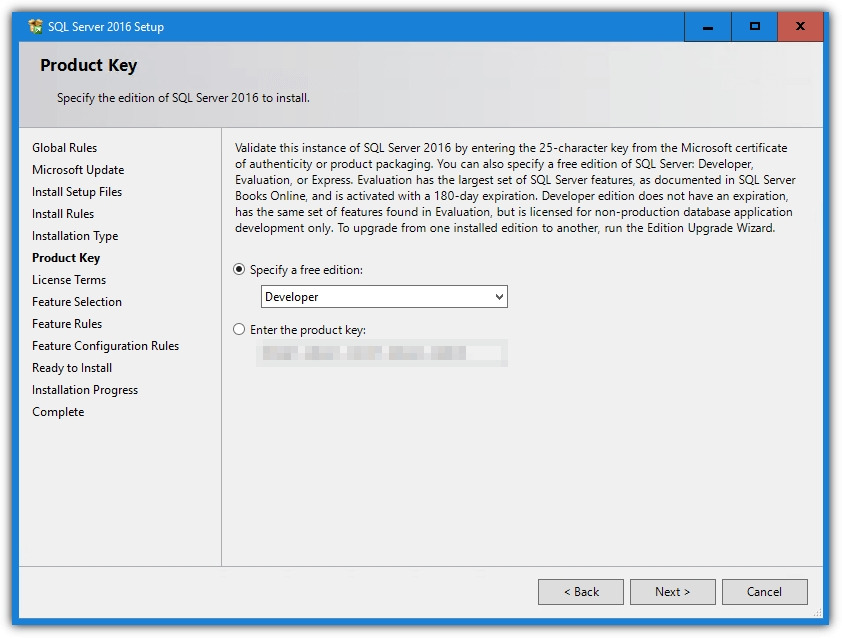
Task: Close the SQL Server 2016 Setup window
Action: (800, 27)
